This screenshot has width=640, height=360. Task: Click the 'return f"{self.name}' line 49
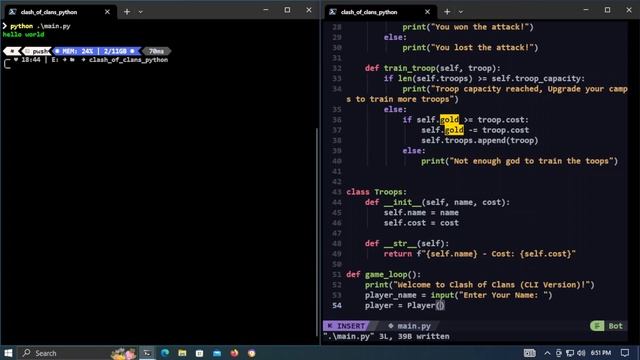point(479,254)
